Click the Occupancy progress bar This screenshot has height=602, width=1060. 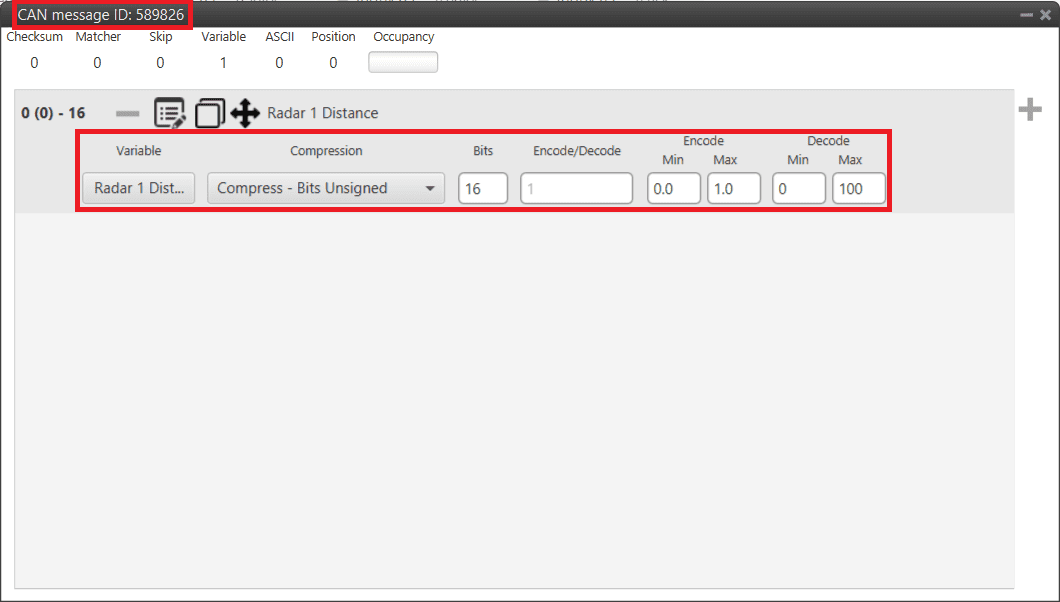point(403,62)
